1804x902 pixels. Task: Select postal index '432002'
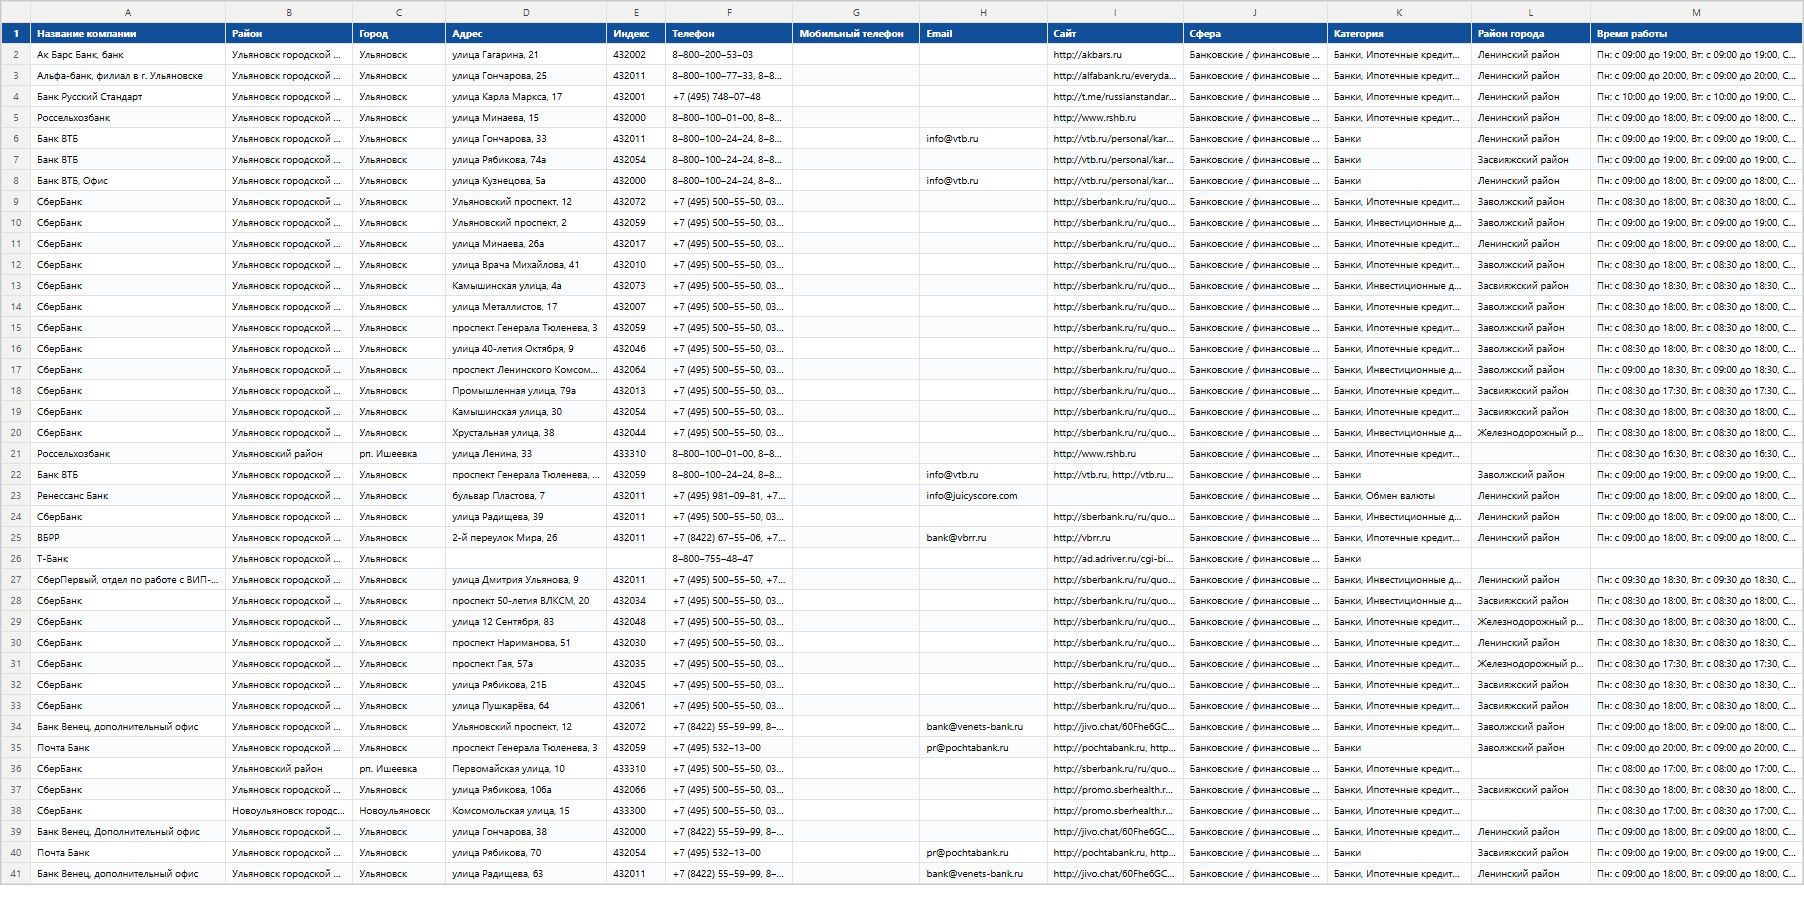pos(636,55)
